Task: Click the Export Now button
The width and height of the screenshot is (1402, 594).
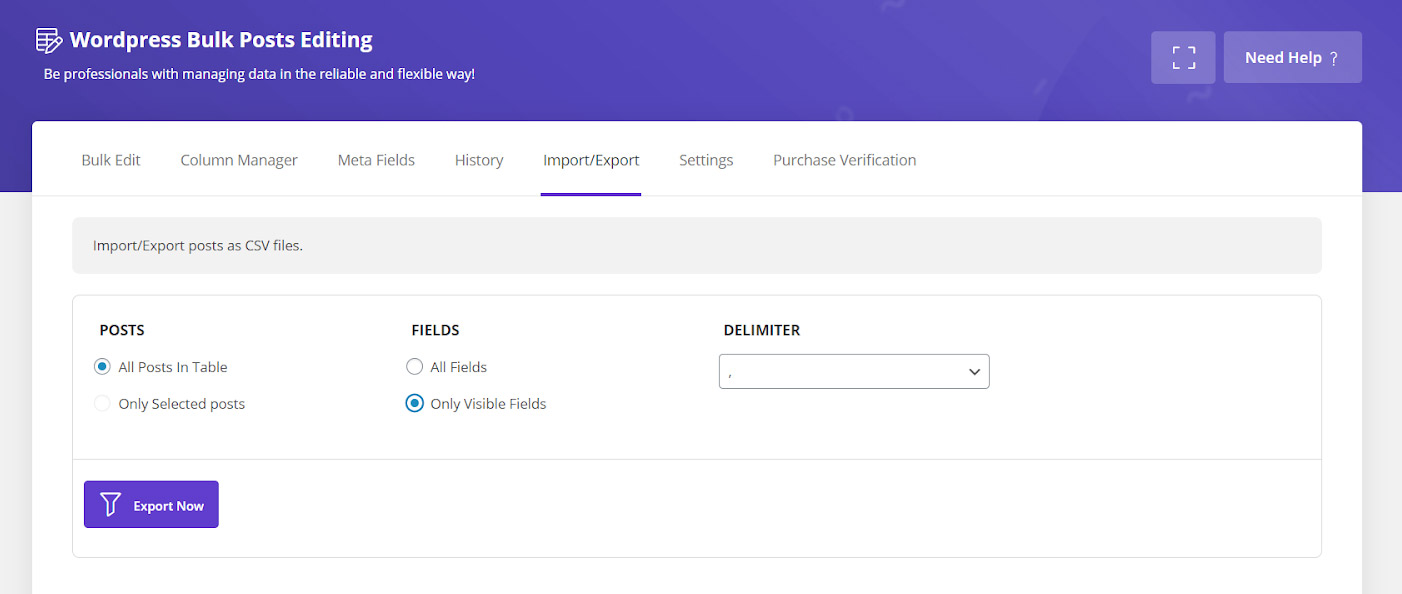Action: [x=151, y=504]
